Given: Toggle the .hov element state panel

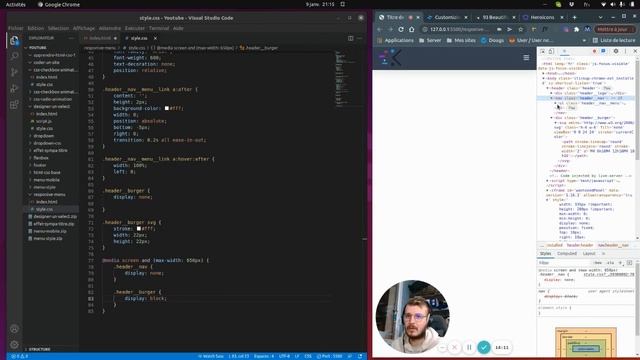Looking at the screenshot, I should pos(598,263).
